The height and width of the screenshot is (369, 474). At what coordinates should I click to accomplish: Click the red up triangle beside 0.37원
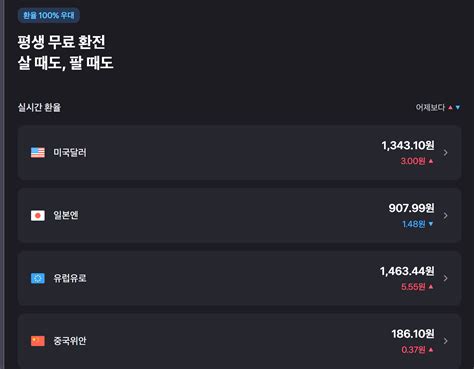[431, 349]
